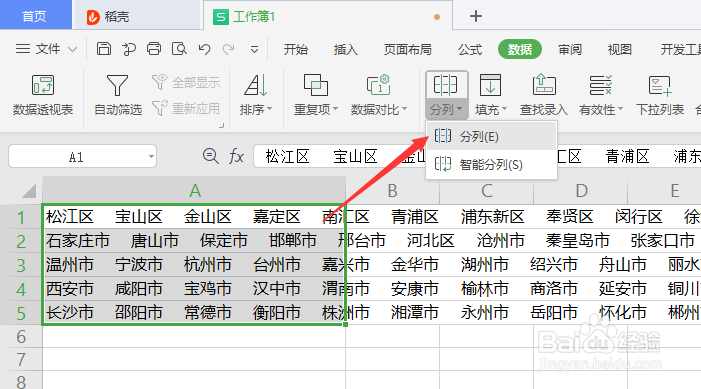Click cell containing 温州市 in row 3
Image resolution: width=701 pixels, height=389 pixels.
pyautogui.click(x=194, y=265)
